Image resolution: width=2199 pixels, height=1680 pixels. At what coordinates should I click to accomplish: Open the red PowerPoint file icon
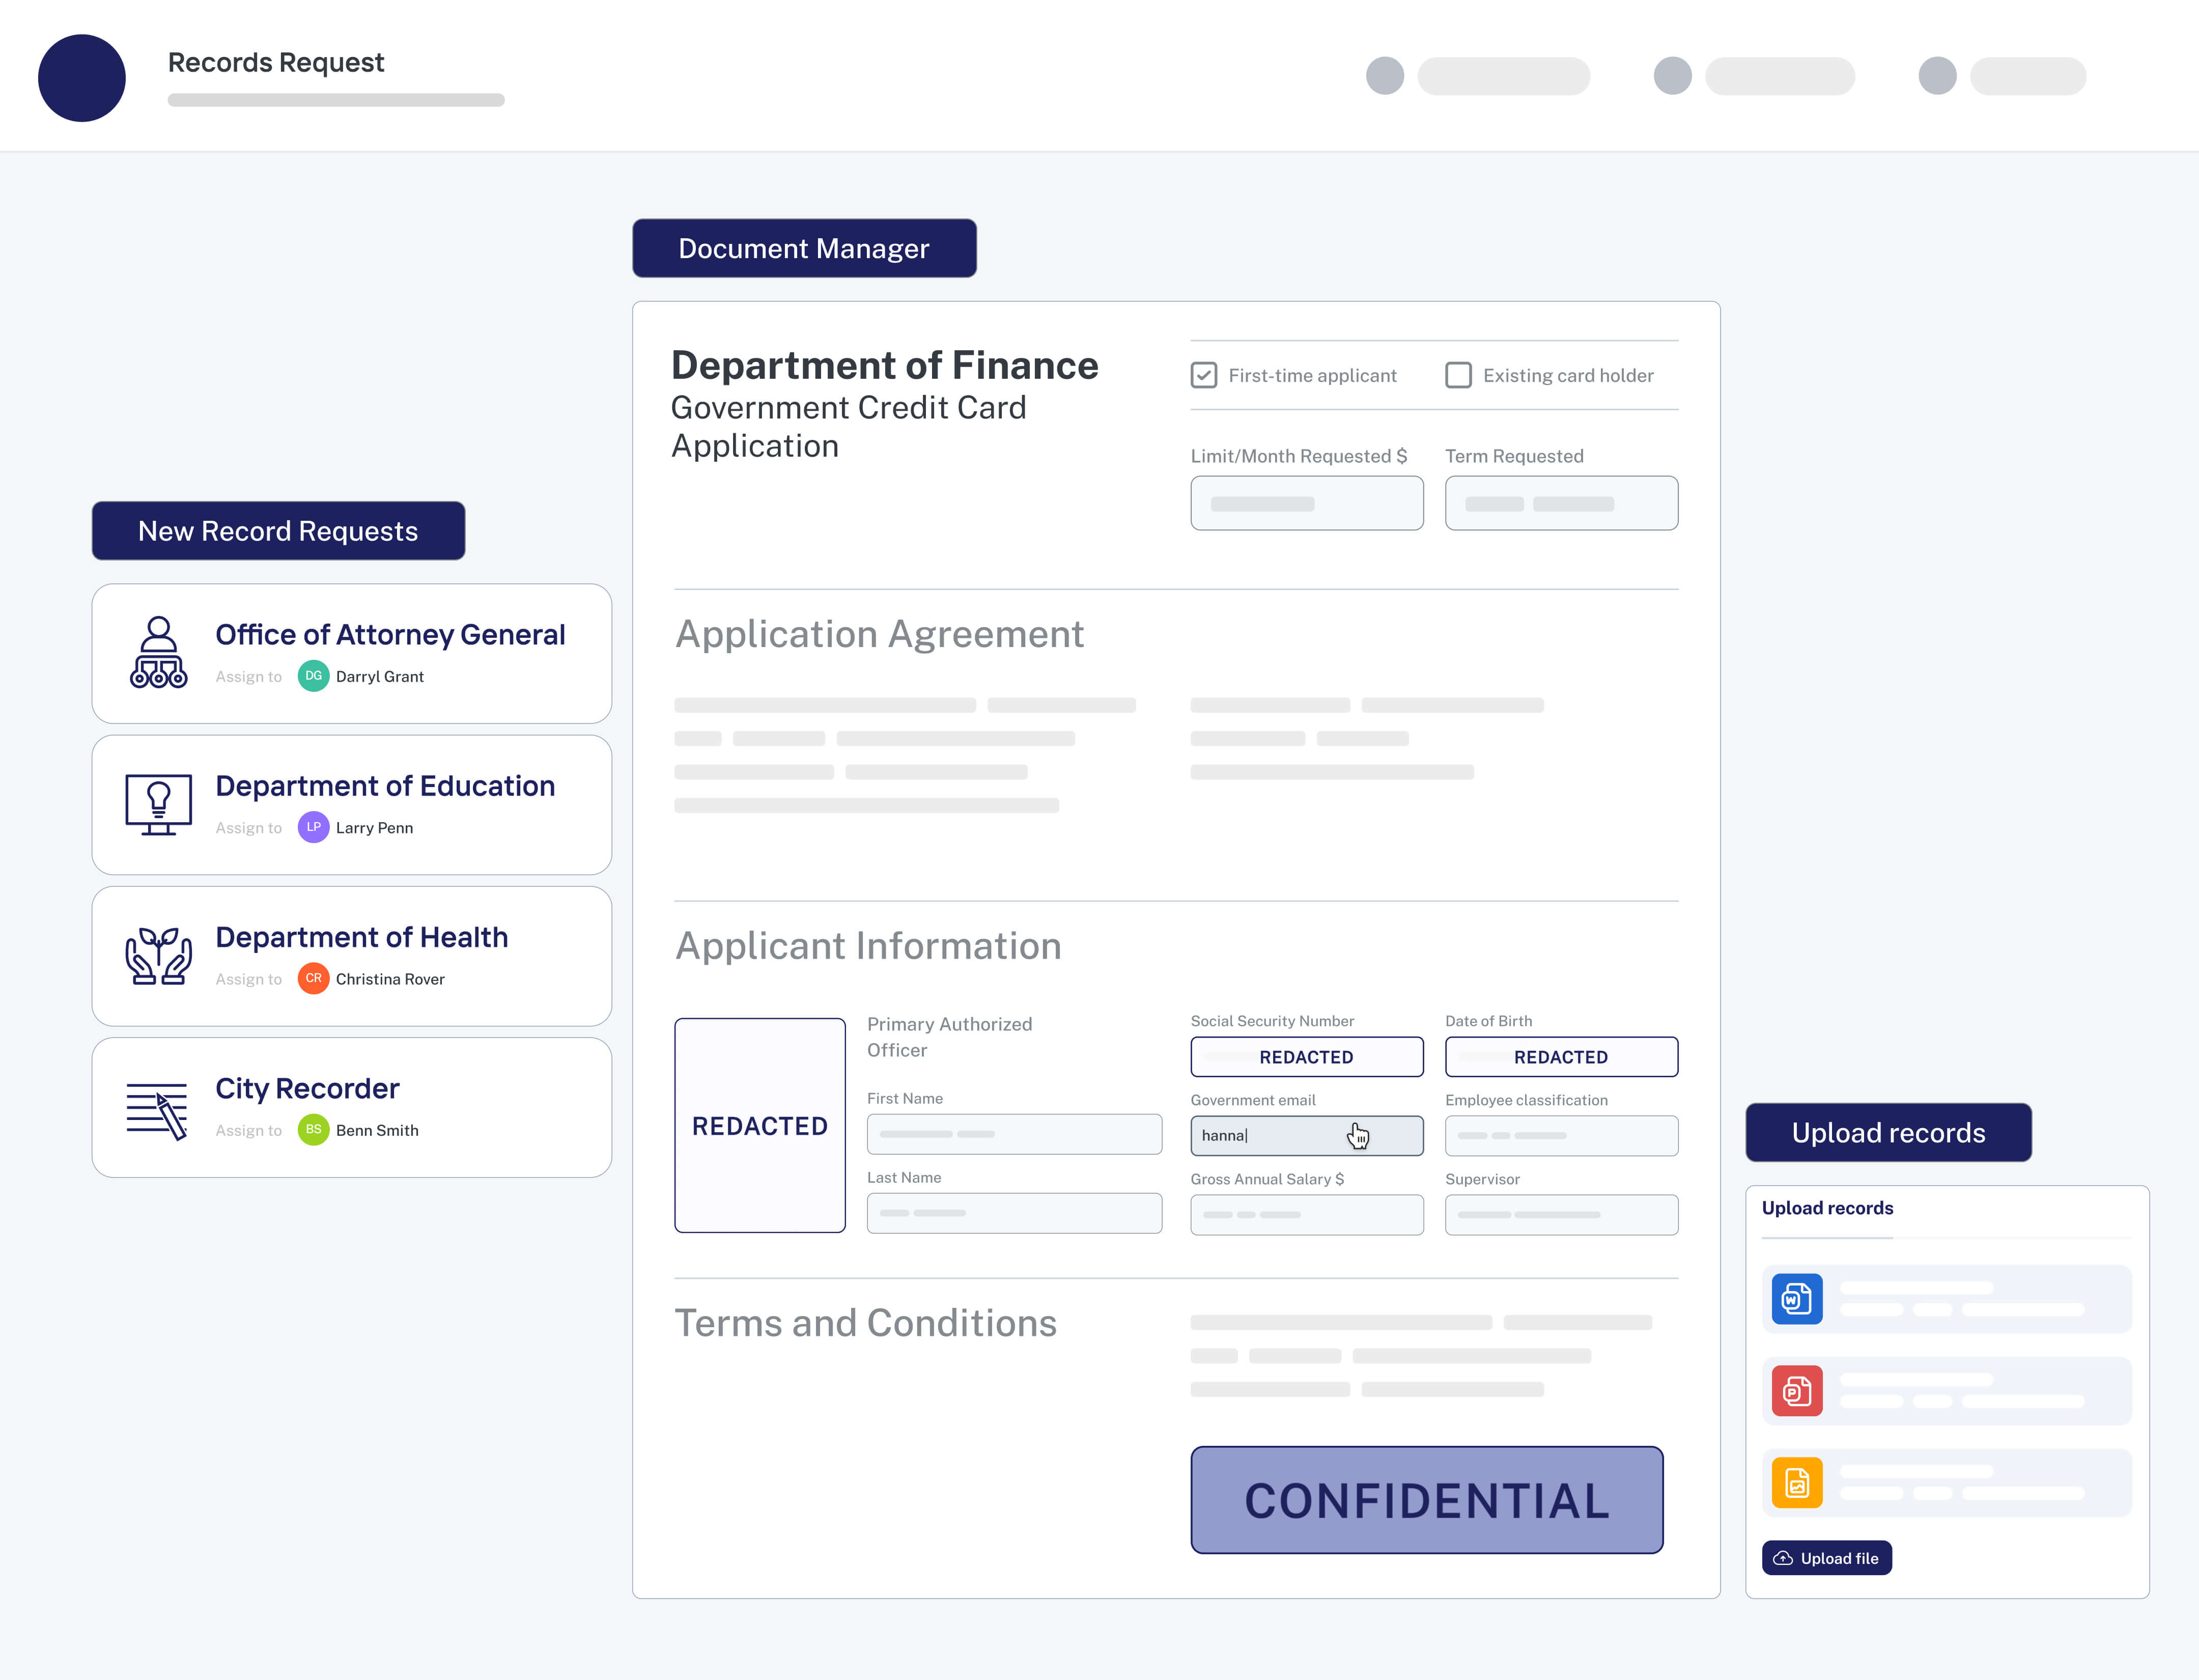tap(1796, 1390)
